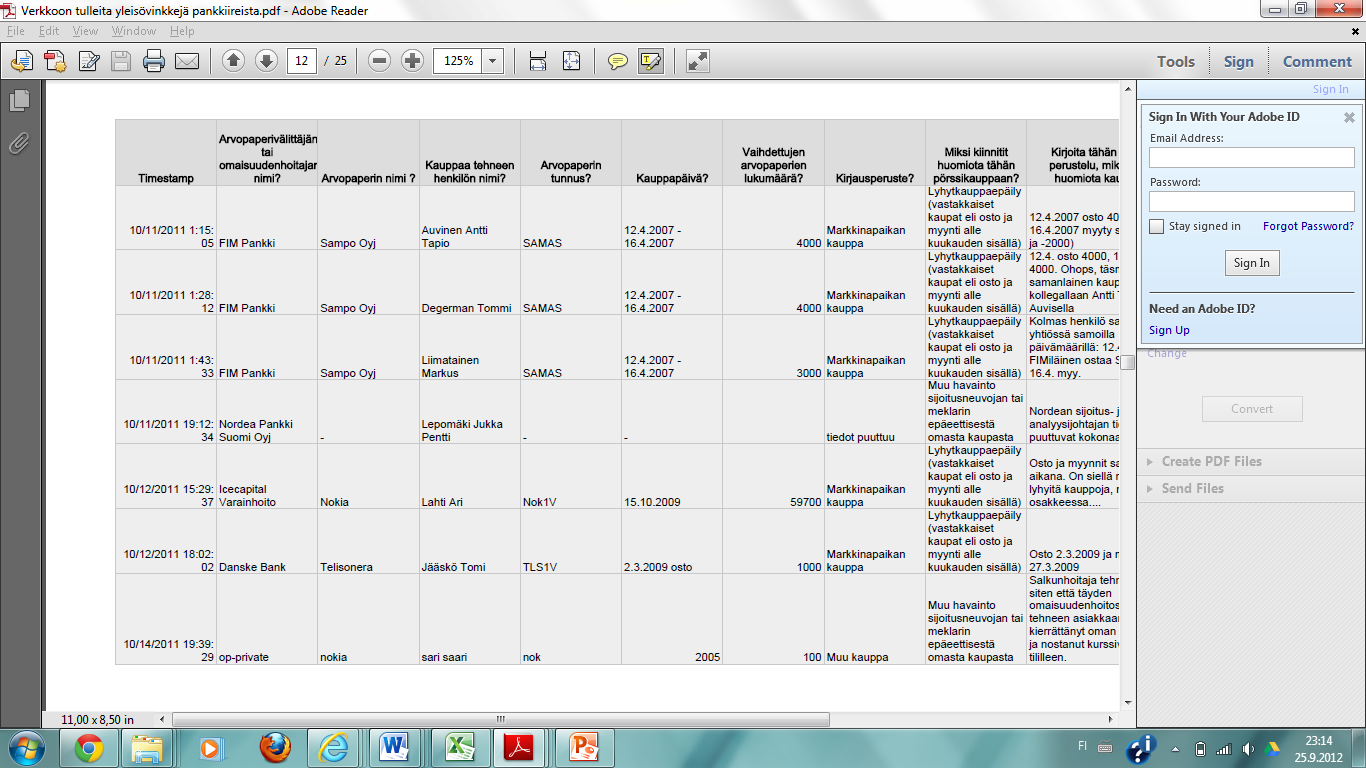This screenshot has height=768, width=1366.
Task: Open the Tools pane tab
Action: coord(1176,61)
